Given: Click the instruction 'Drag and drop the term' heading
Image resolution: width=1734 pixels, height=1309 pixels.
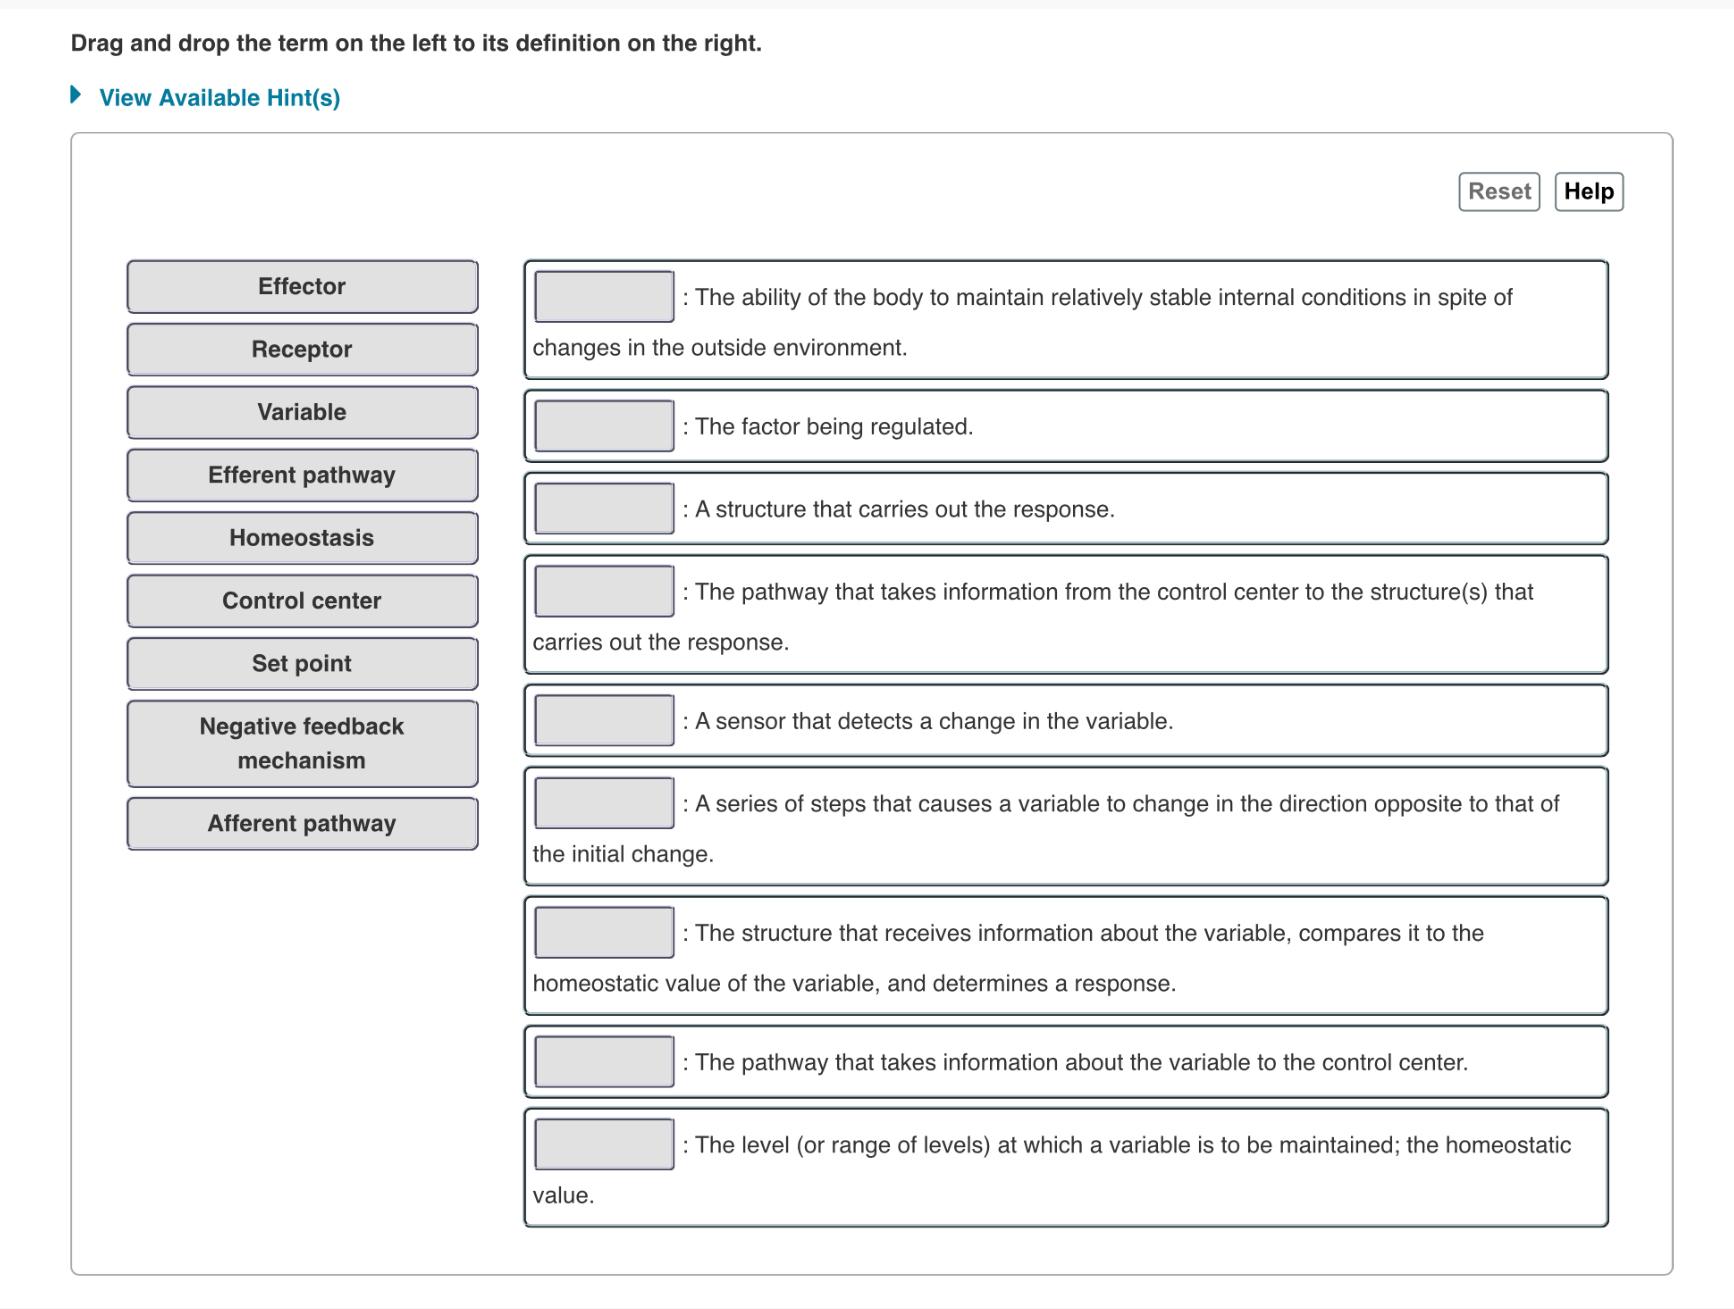Looking at the screenshot, I should click(416, 43).
